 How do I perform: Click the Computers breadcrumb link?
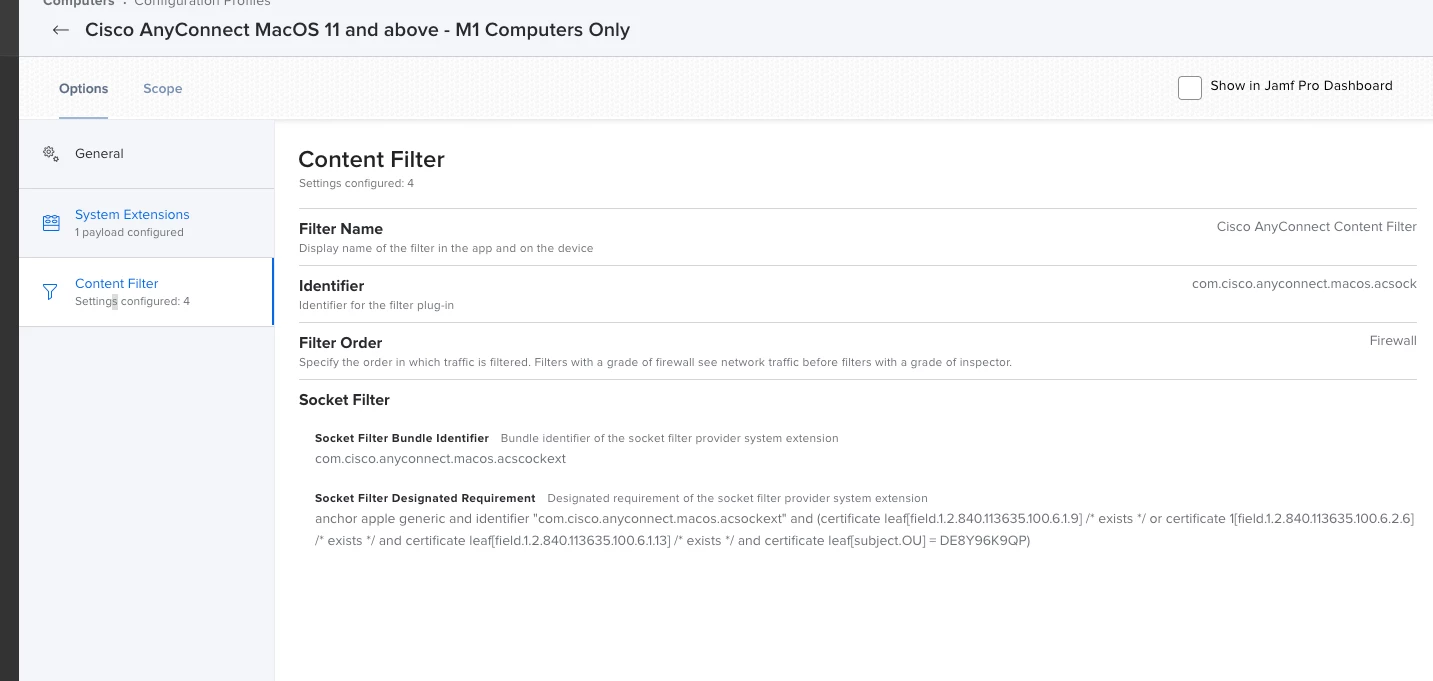click(x=78, y=3)
